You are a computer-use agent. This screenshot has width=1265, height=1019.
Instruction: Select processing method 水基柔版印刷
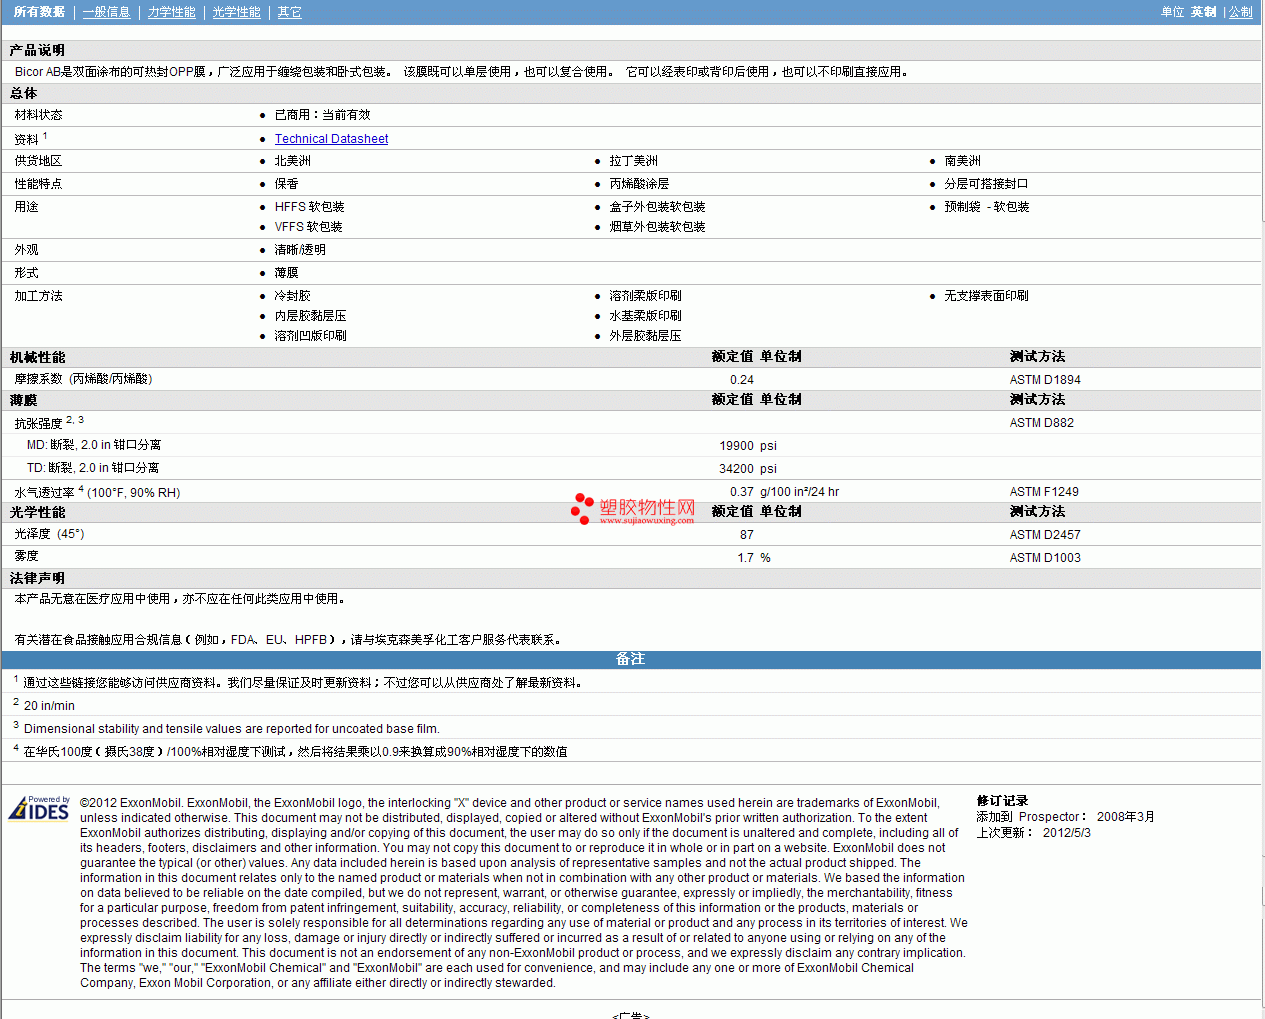pos(646,316)
